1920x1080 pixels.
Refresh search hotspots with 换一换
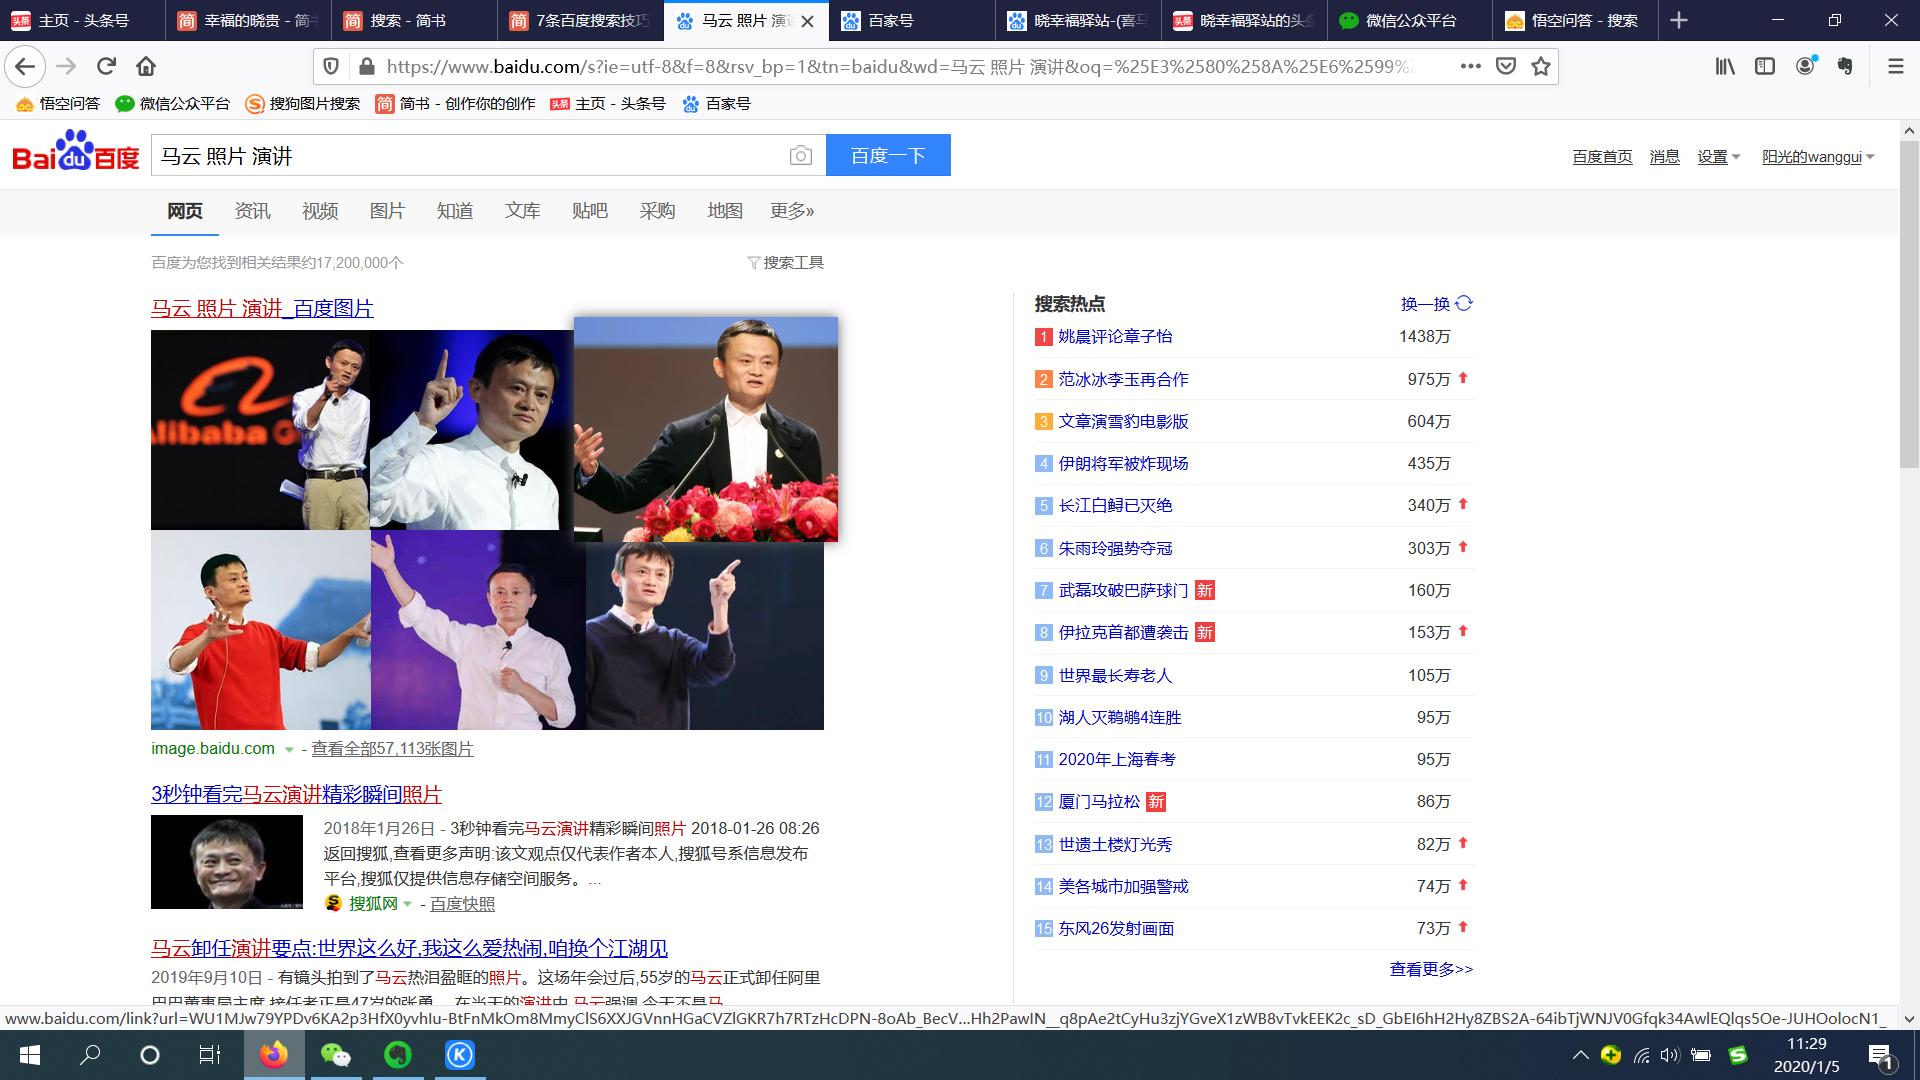(x=1436, y=304)
